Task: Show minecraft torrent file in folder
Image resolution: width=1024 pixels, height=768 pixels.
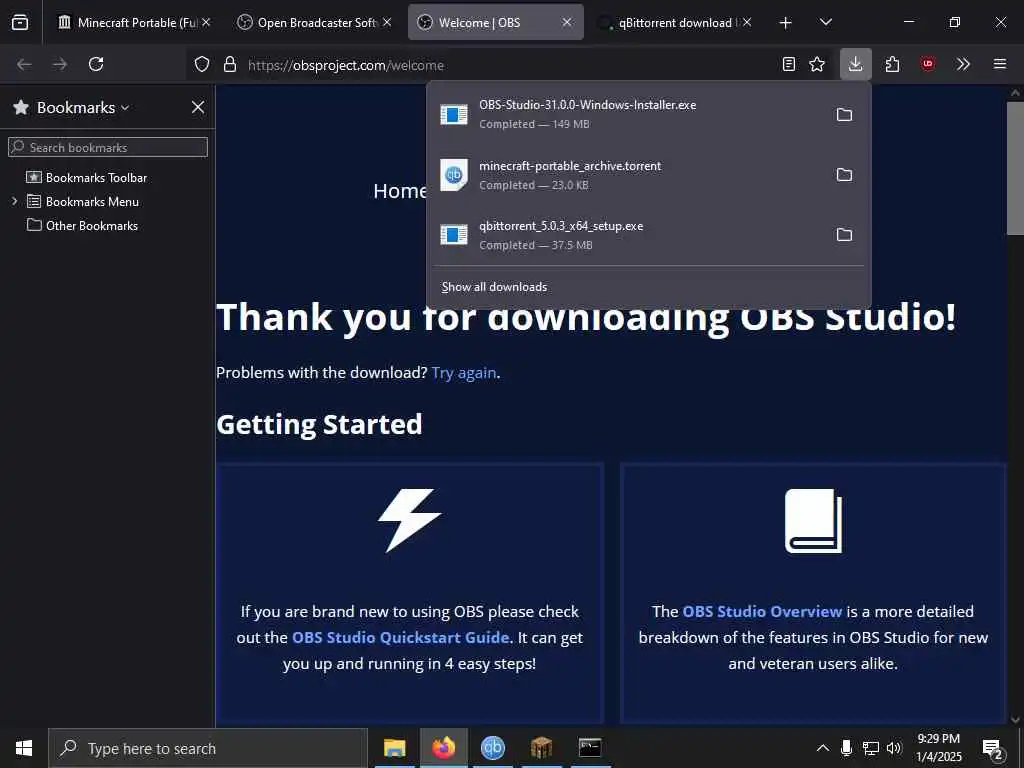Action: (x=844, y=175)
